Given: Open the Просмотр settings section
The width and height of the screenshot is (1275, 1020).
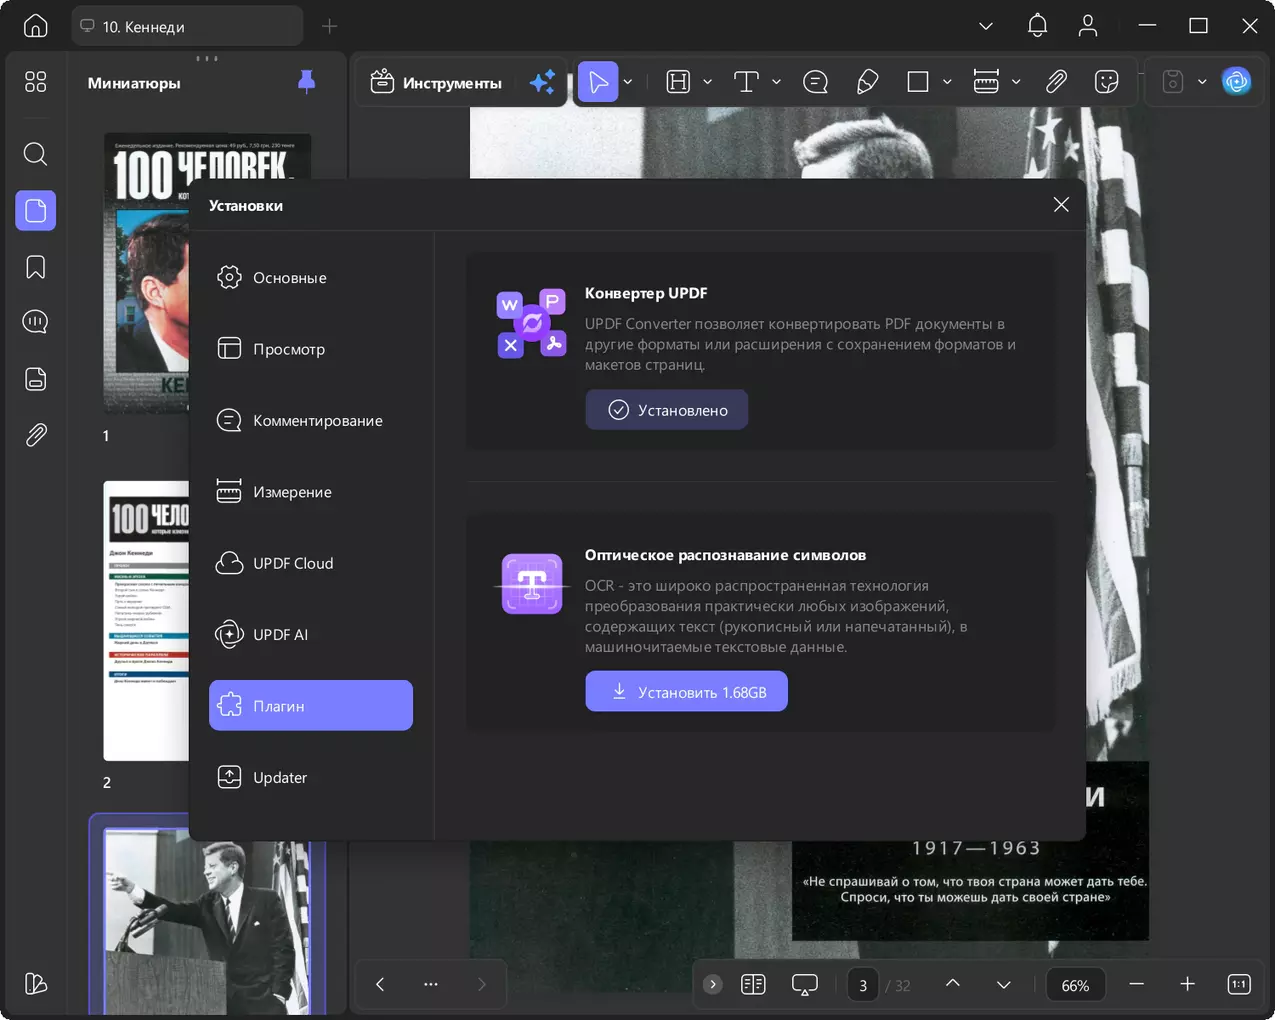Looking at the screenshot, I should (311, 349).
